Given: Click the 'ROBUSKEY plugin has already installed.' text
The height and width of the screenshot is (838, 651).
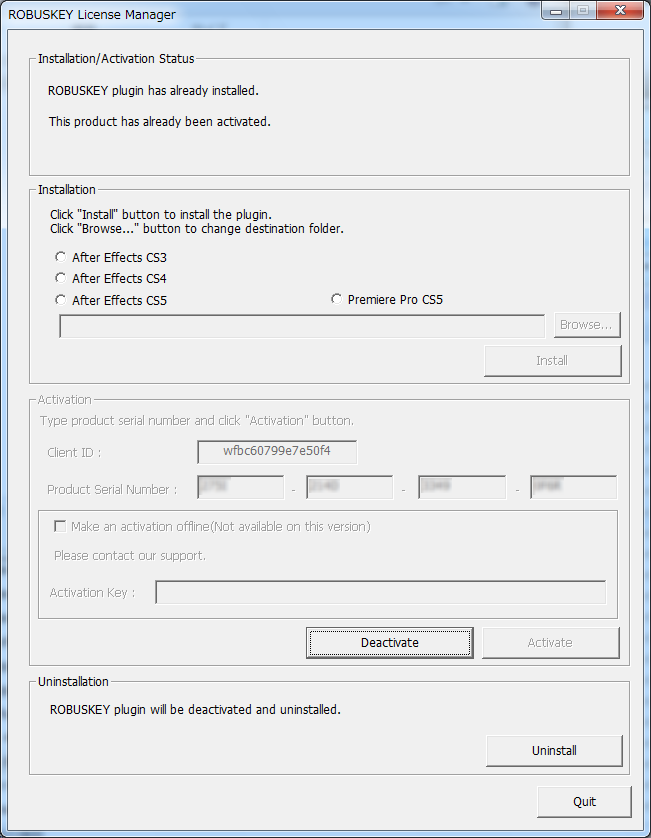Looking at the screenshot, I should [x=153, y=91].
